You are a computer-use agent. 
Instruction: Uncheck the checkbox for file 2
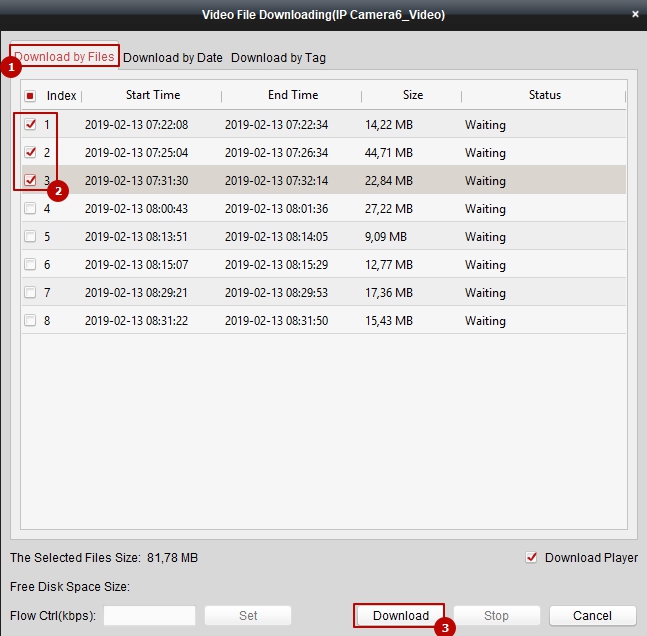coord(30,153)
